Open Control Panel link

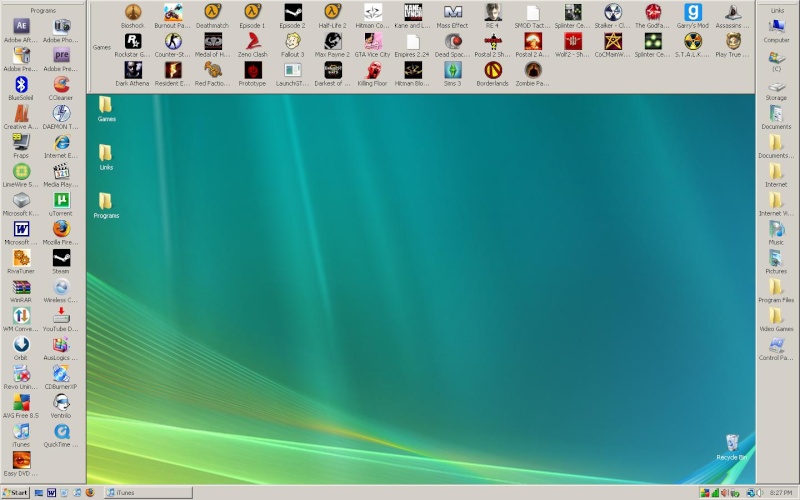(x=776, y=348)
